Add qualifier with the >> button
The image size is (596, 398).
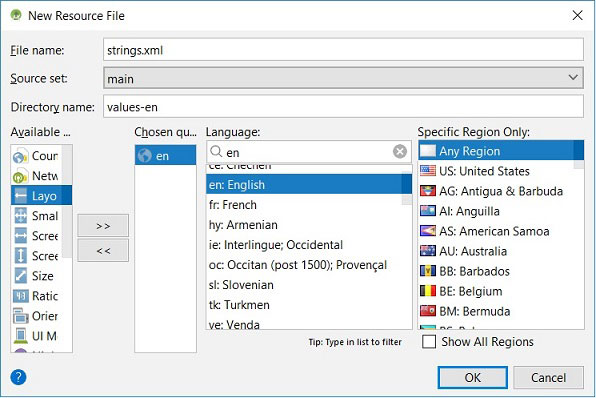pos(103,226)
